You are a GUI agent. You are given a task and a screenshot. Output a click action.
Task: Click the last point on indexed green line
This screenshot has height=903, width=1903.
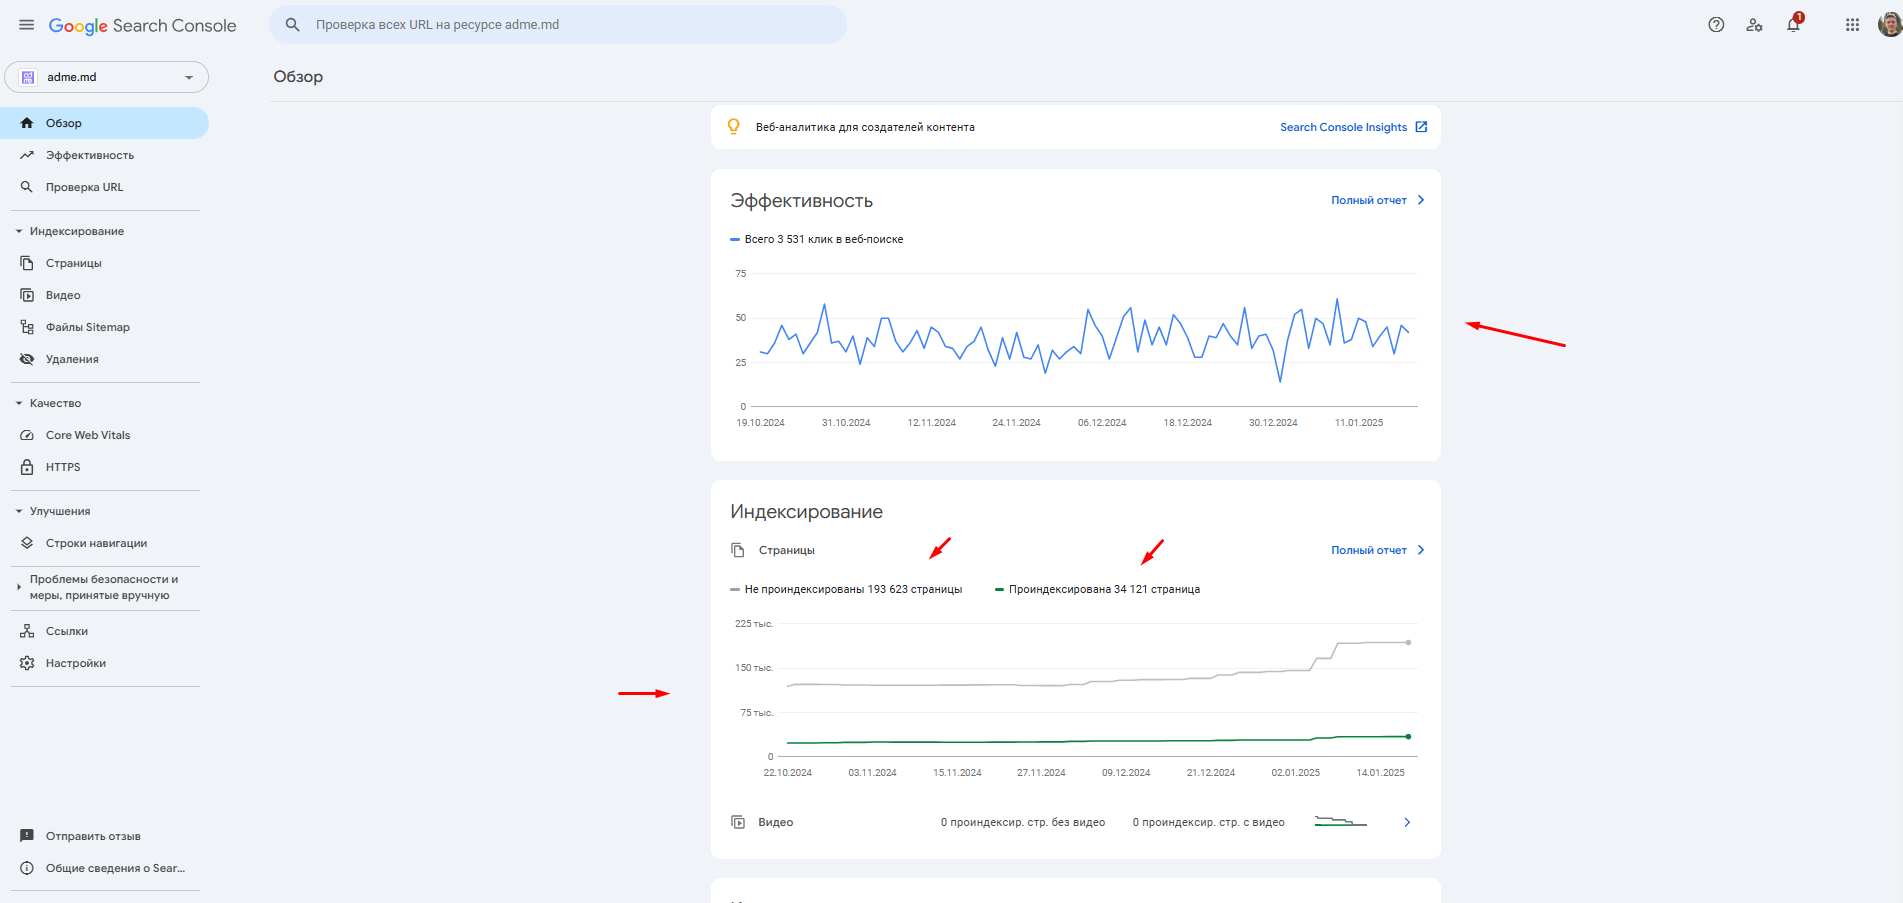click(x=1408, y=737)
